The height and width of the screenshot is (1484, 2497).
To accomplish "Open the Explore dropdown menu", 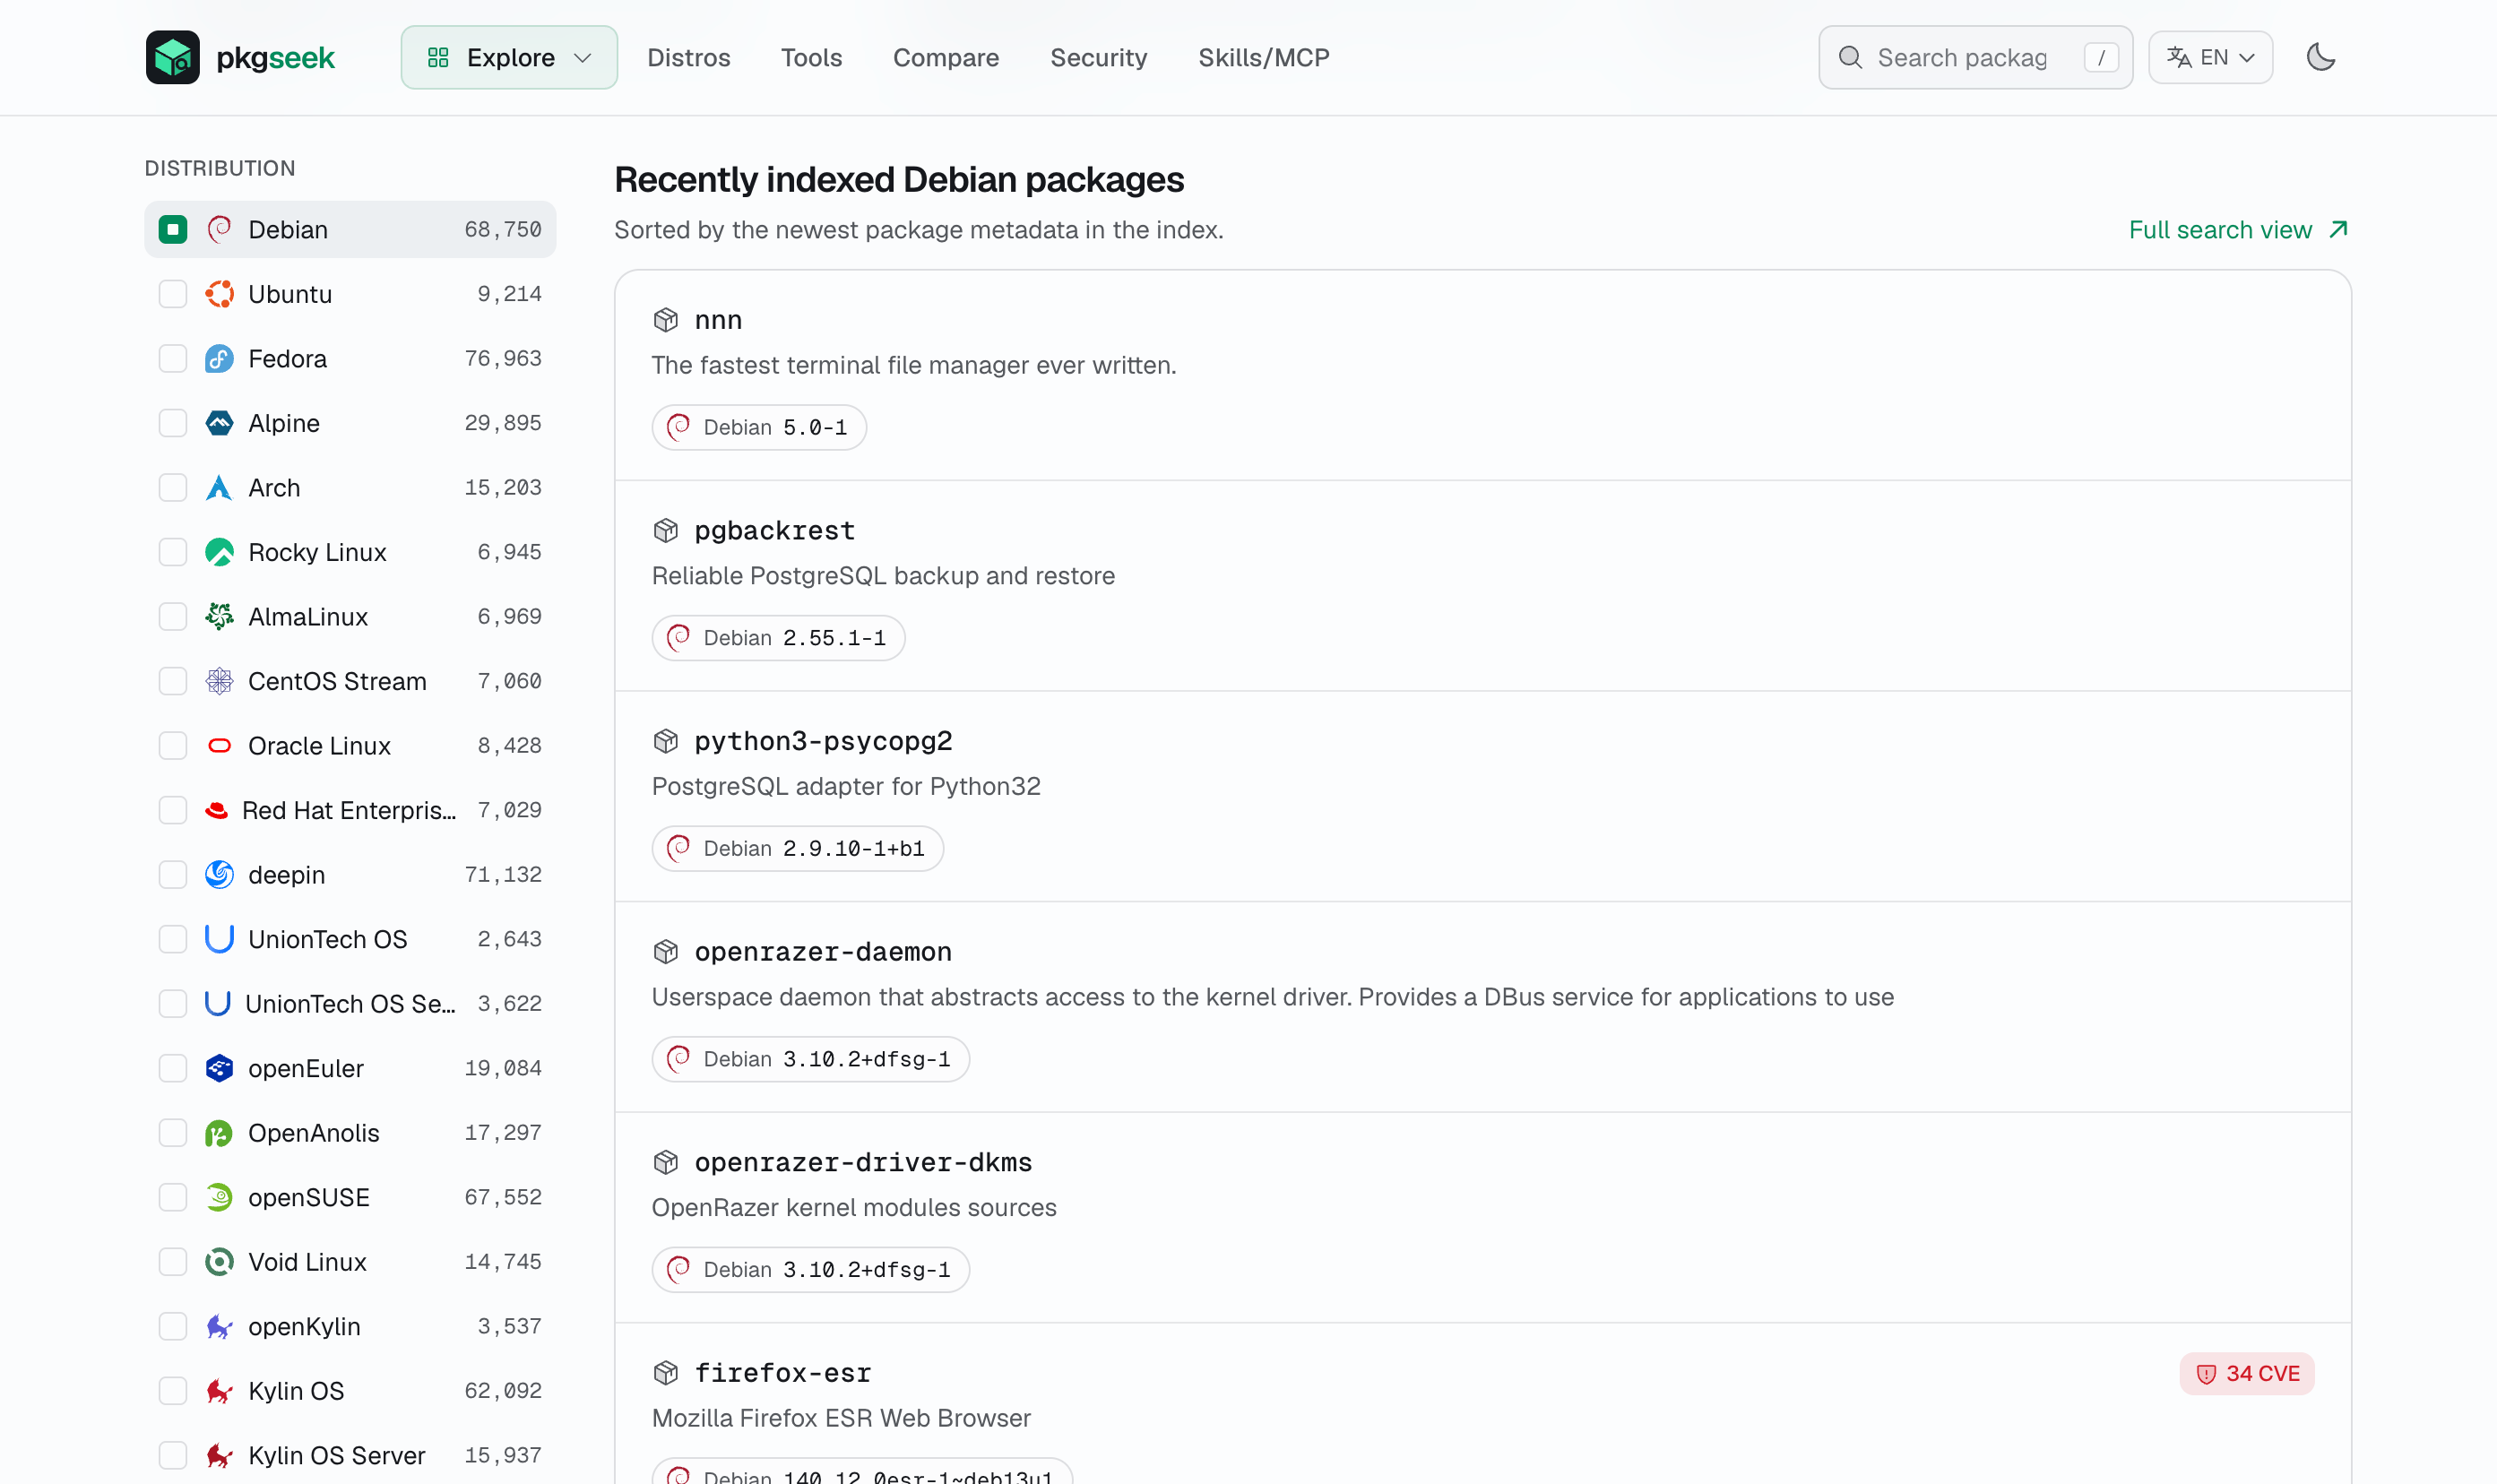I will click(x=509, y=57).
